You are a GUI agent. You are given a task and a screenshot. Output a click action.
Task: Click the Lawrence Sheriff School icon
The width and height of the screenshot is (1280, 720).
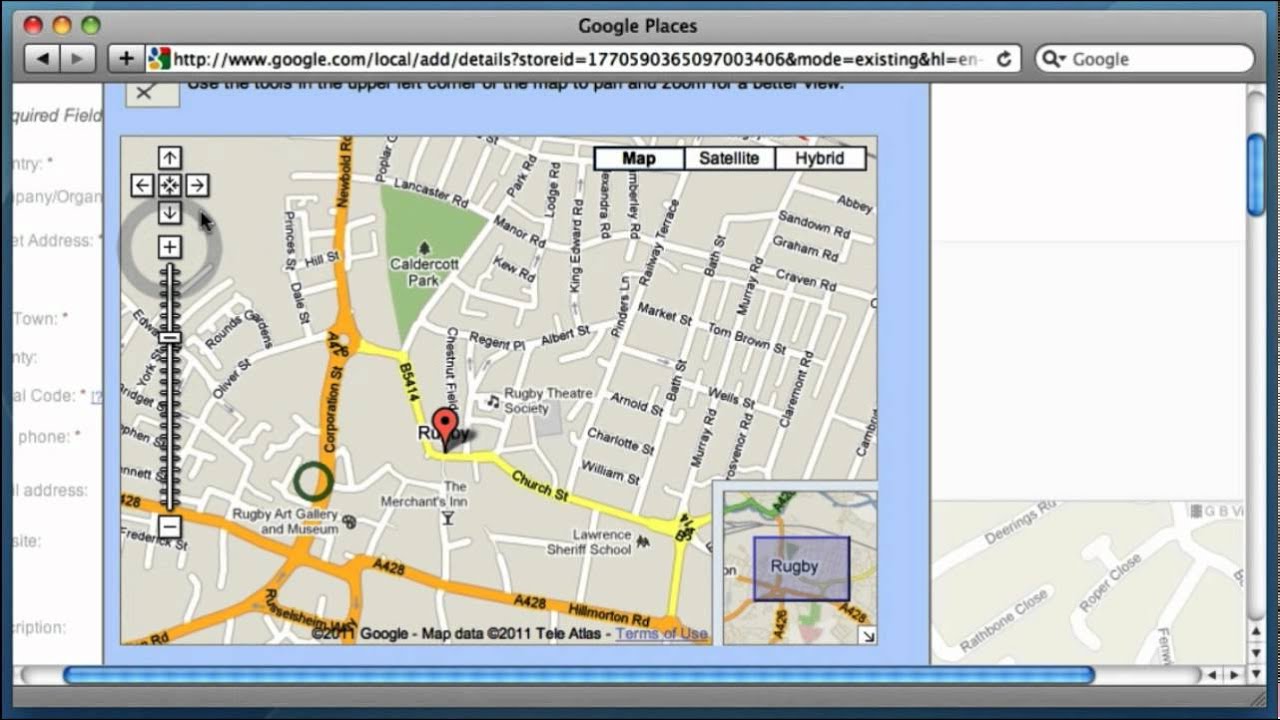pos(643,541)
